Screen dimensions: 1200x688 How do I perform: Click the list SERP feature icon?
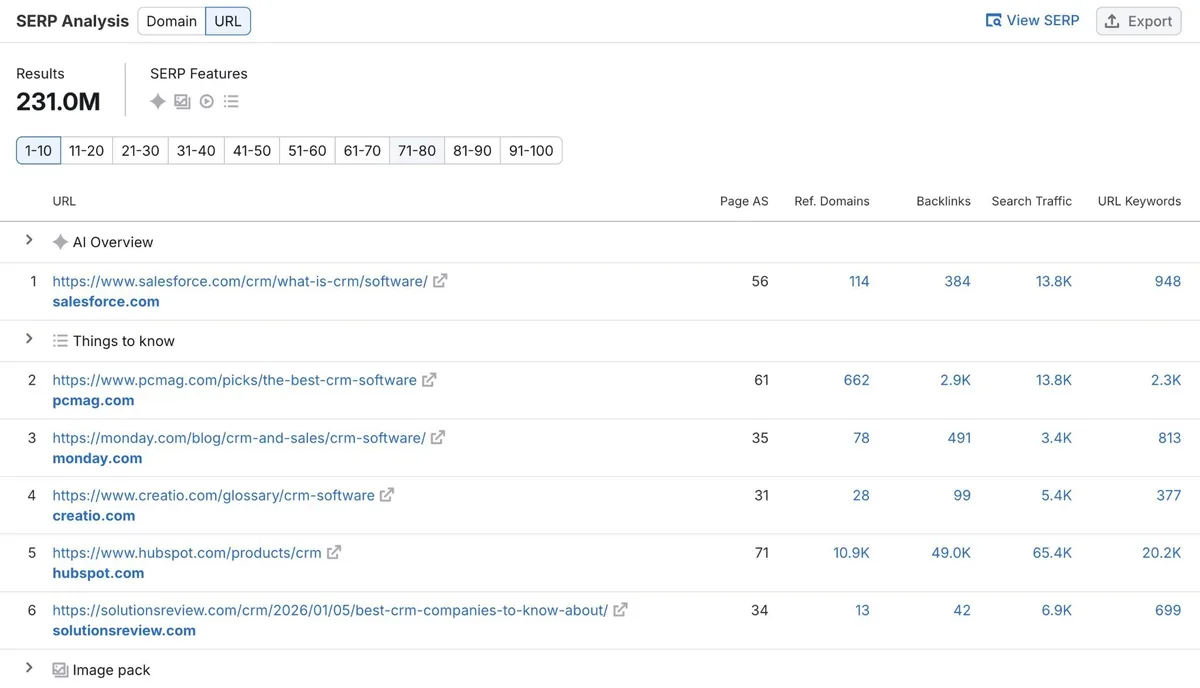coord(231,101)
